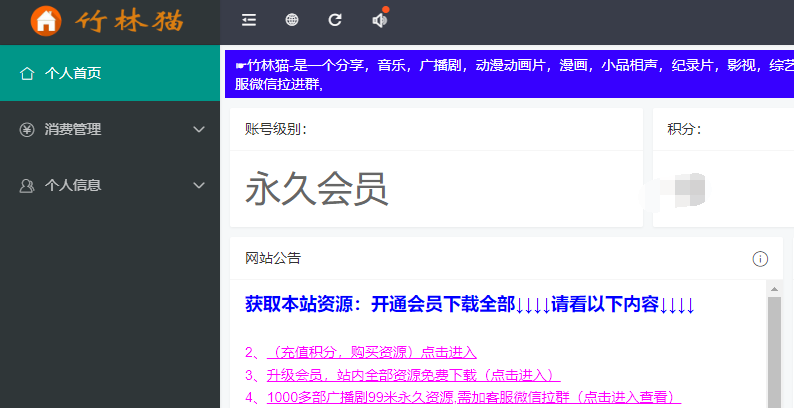This screenshot has height=408, width=794.
Task: Open the 个人信息 menu
Action: [x=110, y=185]
